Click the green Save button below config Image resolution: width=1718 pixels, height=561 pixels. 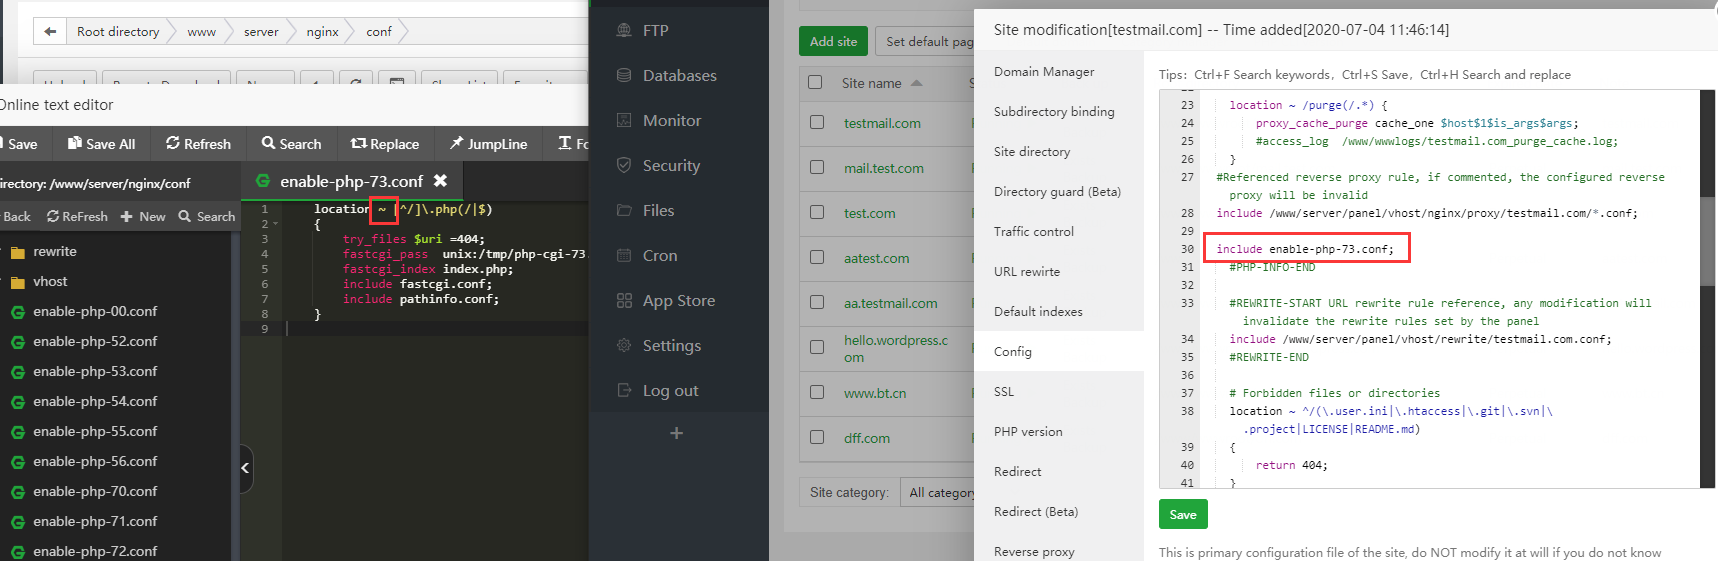(1183, 515)
